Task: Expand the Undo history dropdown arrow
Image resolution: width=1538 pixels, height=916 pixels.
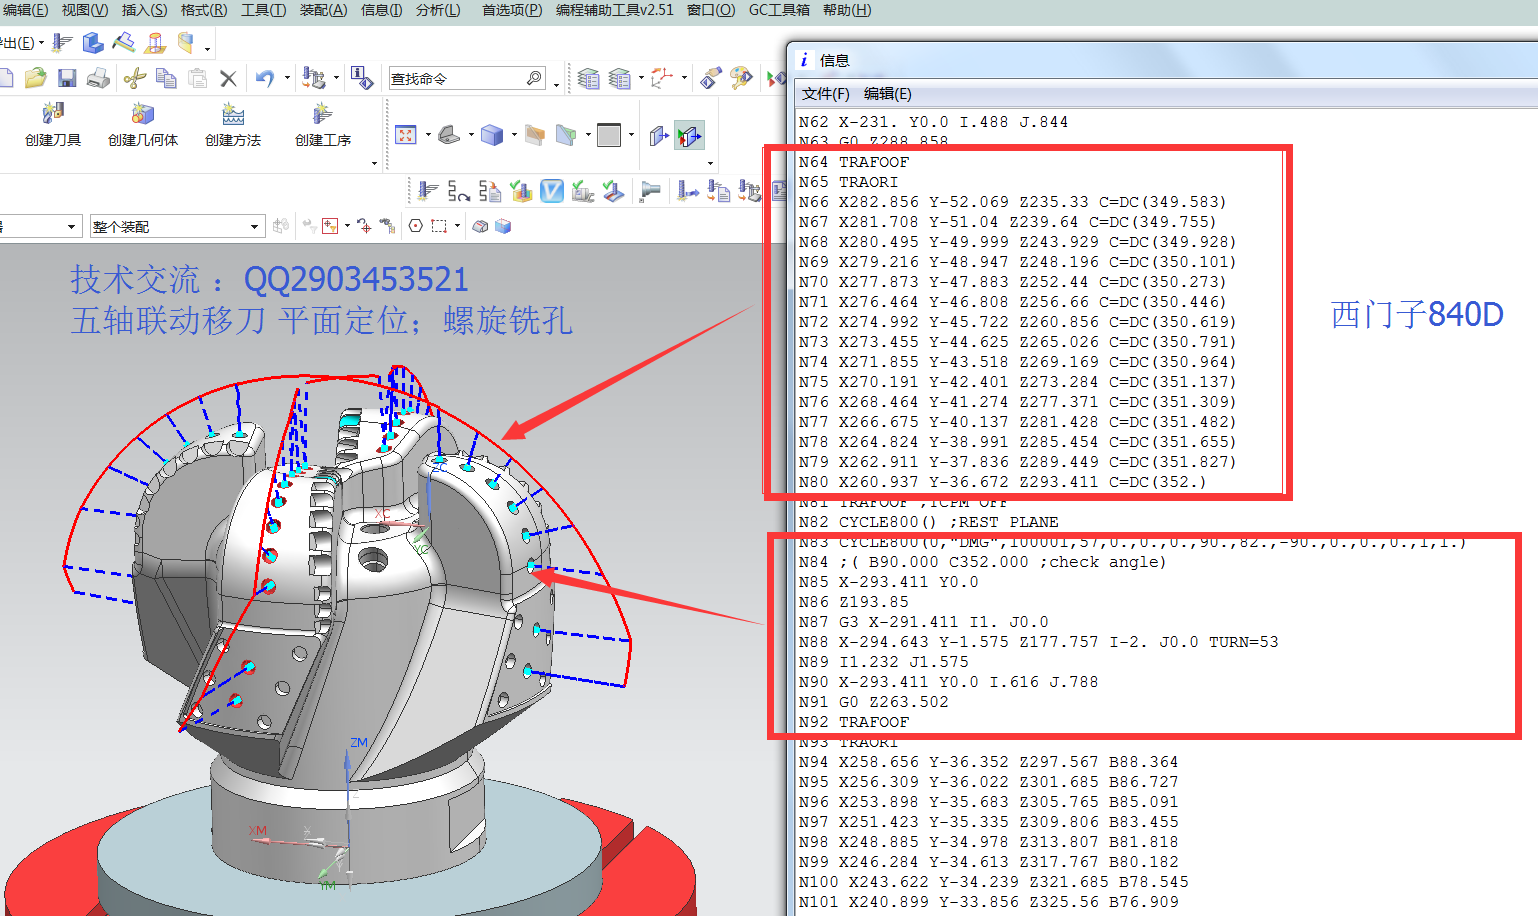Action: (287, 78)
